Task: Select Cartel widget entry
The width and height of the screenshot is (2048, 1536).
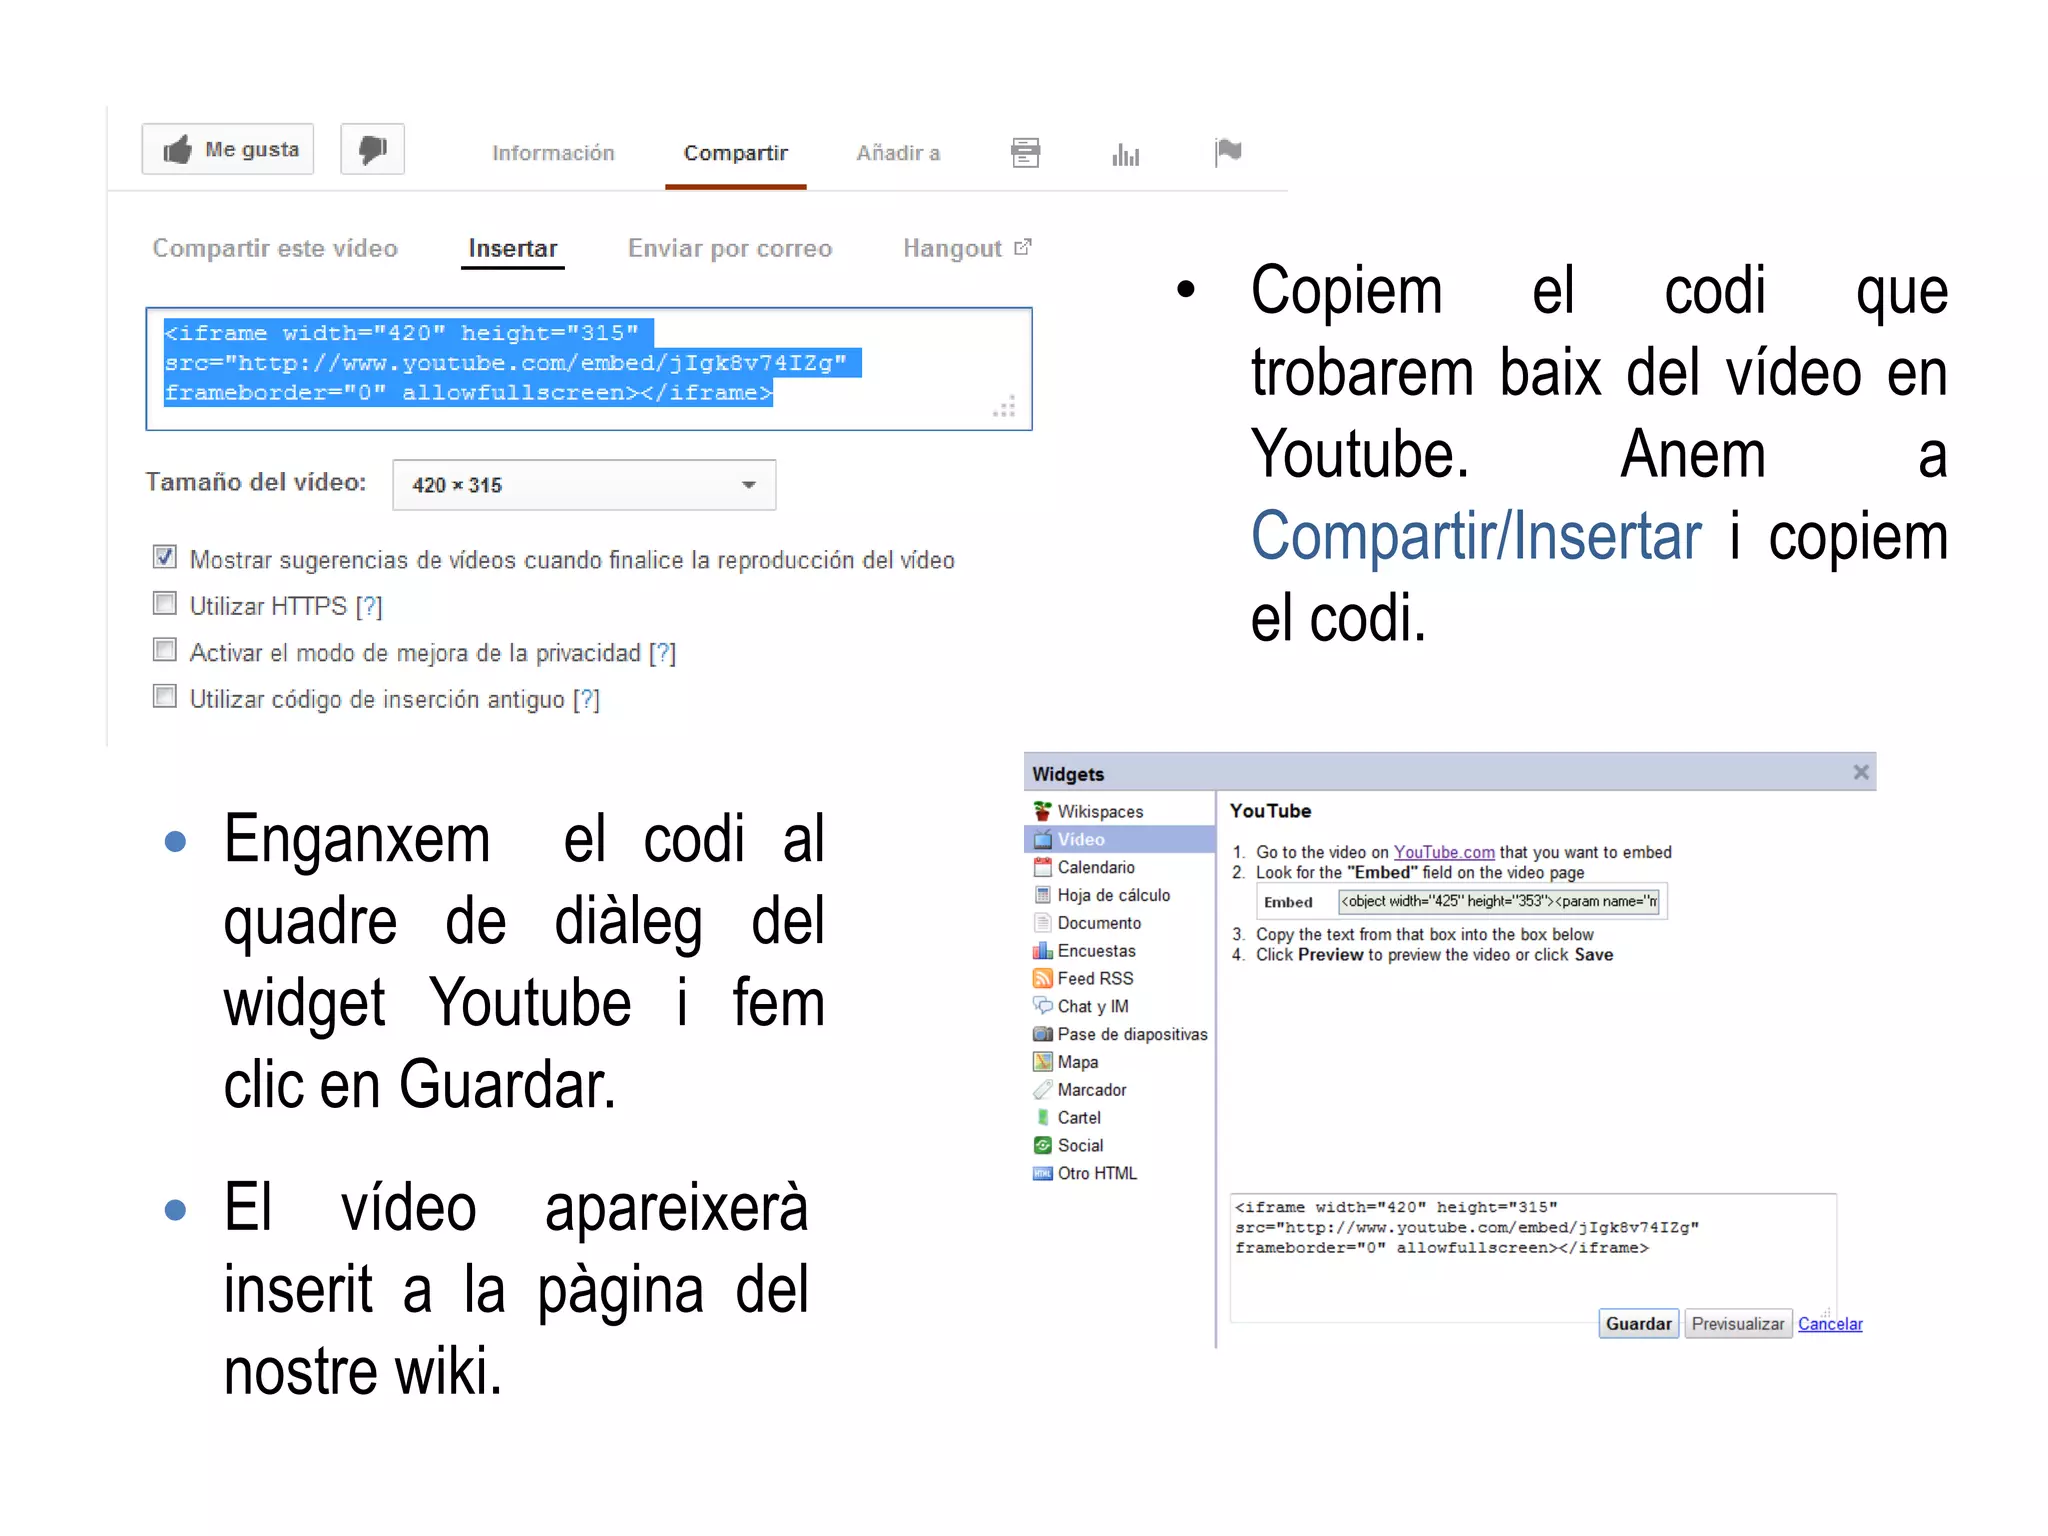Action: 1119,1118
